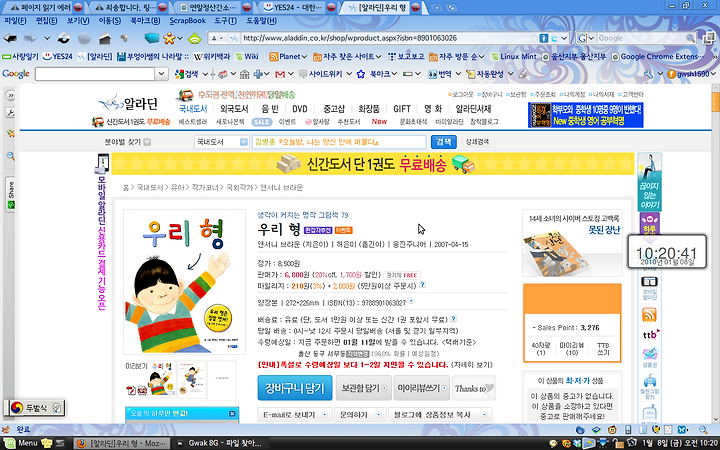This screenshot has width=720, height=450.
Task: Click in the URL address bar
Action: click(x=387, y=38)
